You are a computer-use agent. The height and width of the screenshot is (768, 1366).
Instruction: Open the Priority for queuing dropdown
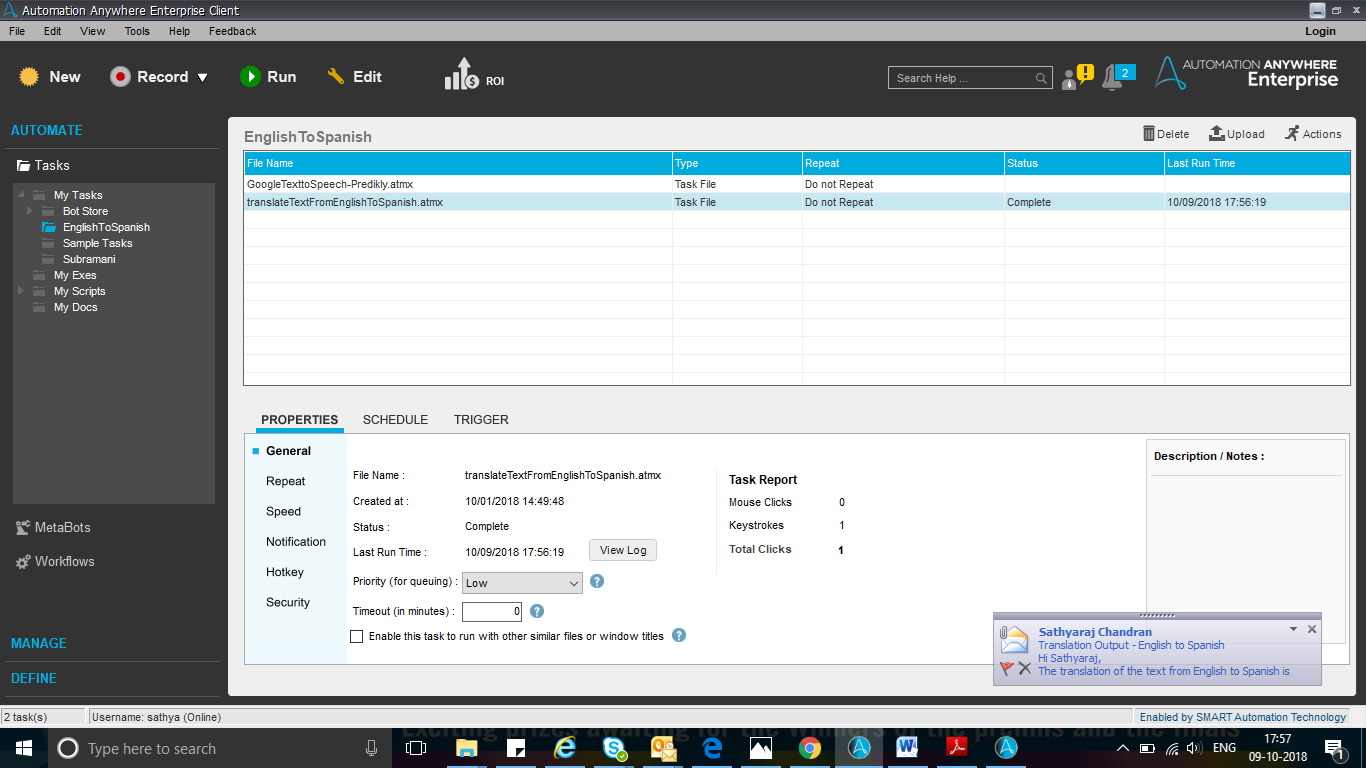[x=522, y=583]
